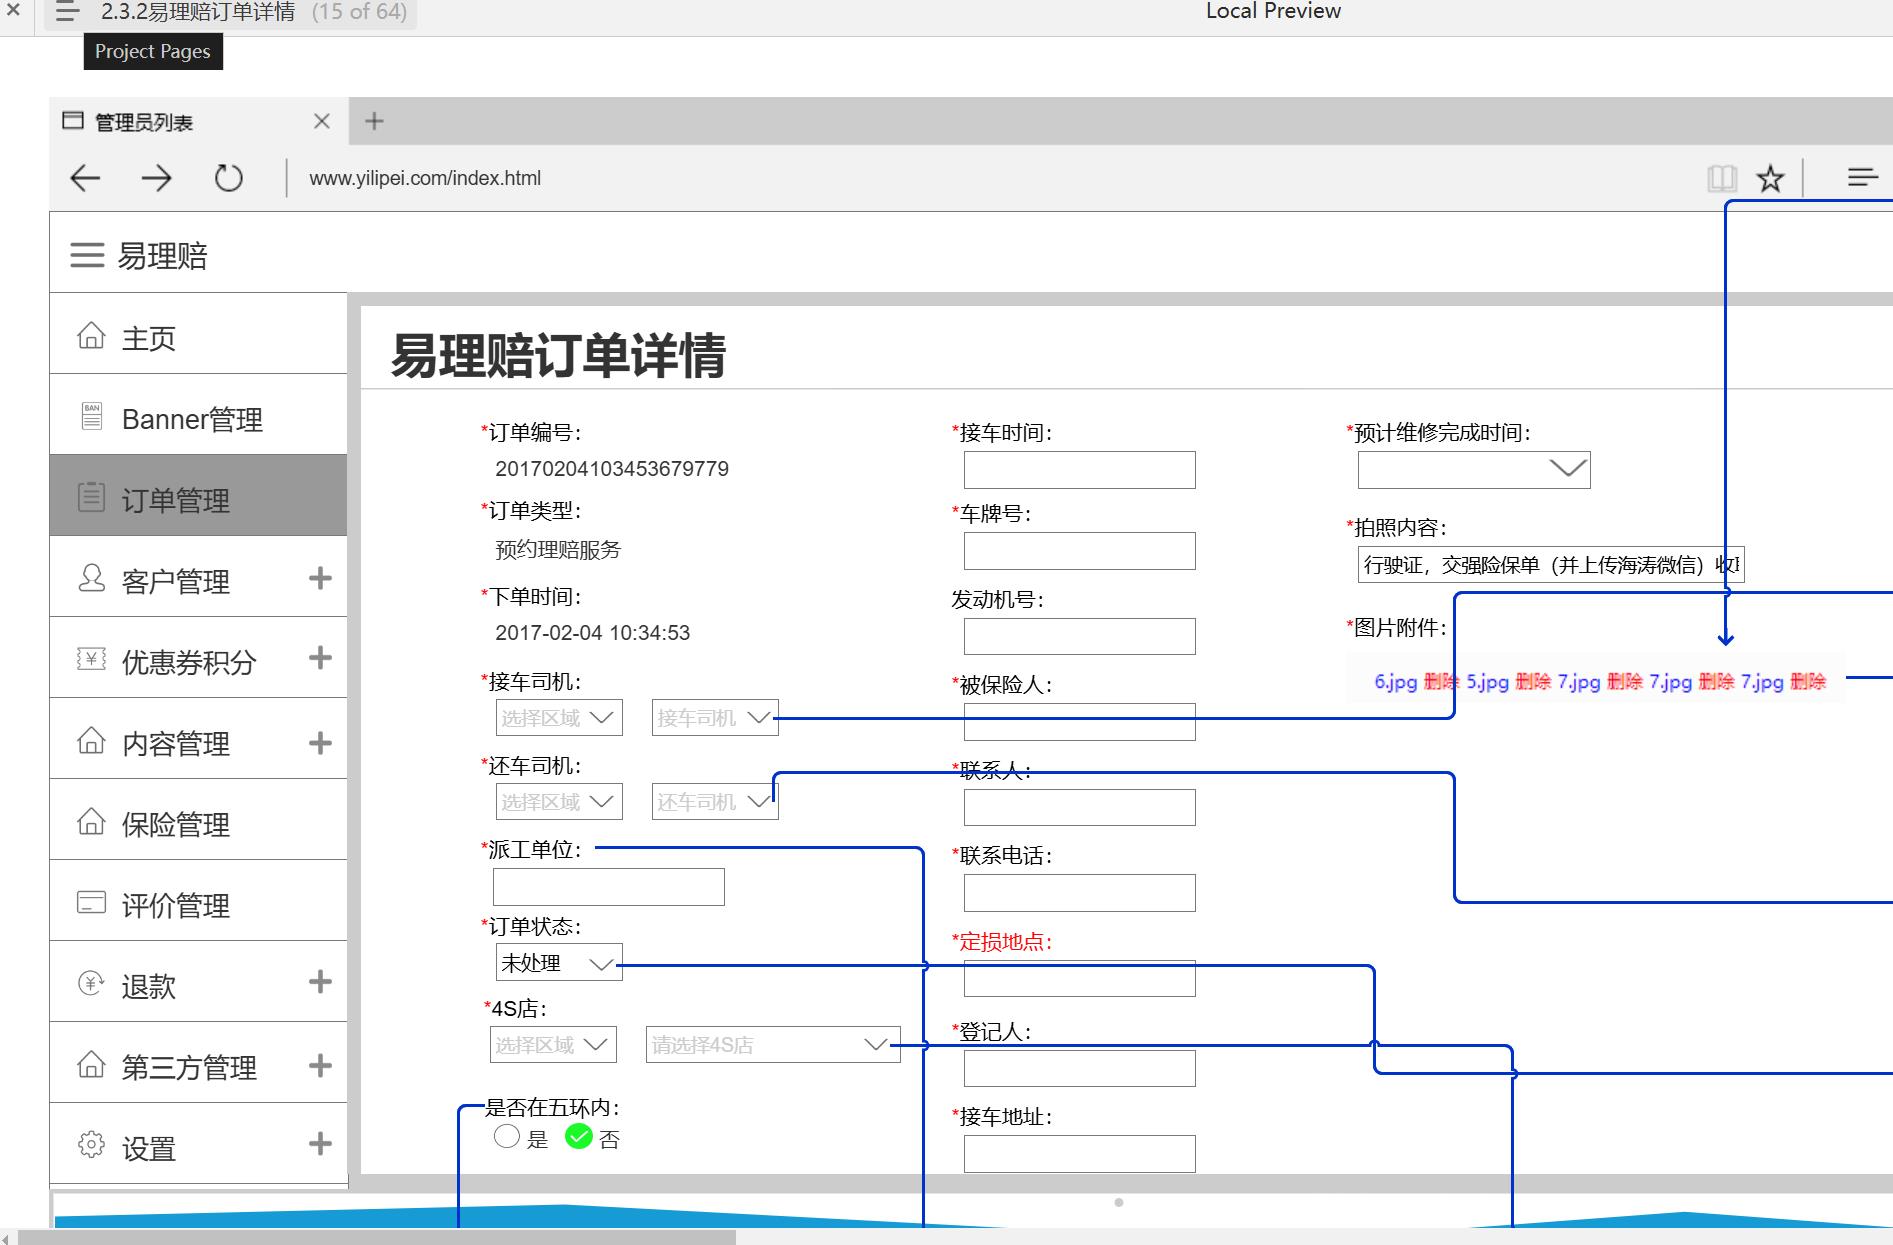
Task: Open 还车司机 选择区域 dropdown
Action: pyautogui.click(x=559, y=802)
